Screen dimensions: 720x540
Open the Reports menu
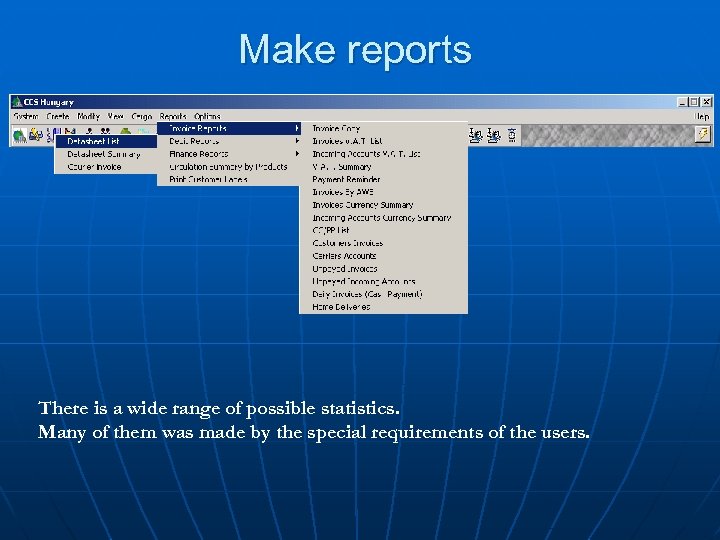tap(173, 116)
